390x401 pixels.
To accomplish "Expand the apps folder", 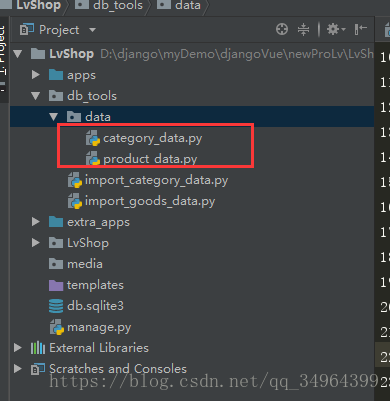I will [x=36, y=75].
